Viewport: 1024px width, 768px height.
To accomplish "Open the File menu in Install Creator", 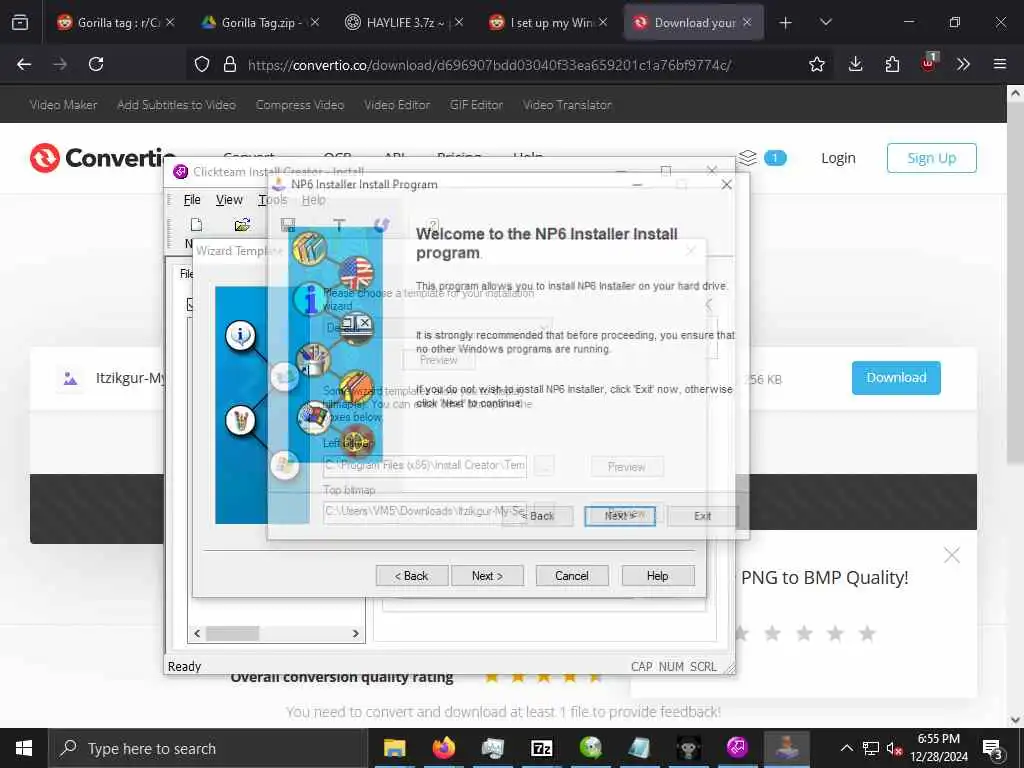I will point(192,200).
